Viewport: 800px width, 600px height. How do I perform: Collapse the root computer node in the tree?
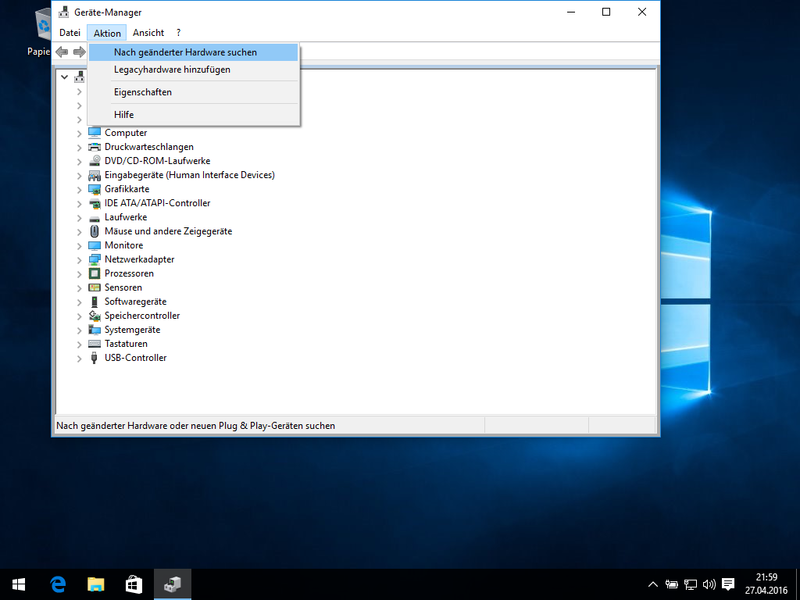pos(64,76)
